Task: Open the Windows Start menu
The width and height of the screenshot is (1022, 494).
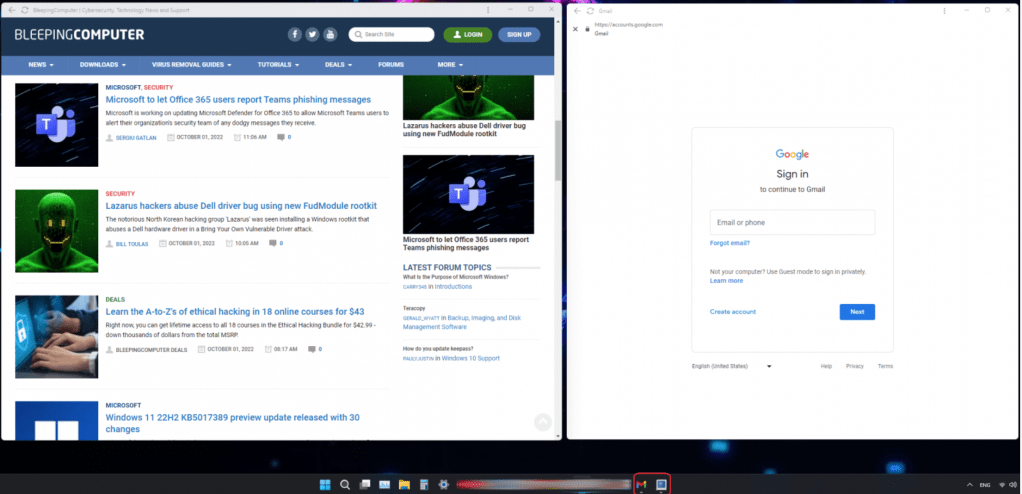Action: click(x=325, y=484)
